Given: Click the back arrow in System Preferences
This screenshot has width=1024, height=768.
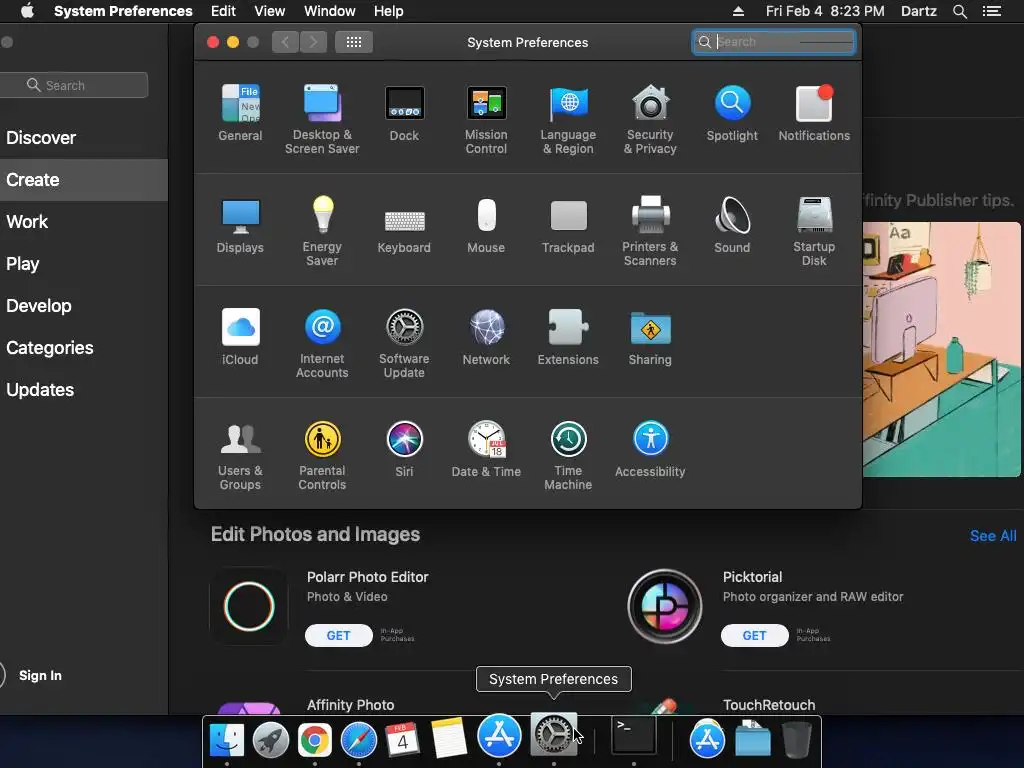Looking at the screenshot, I should click(285, 42).
